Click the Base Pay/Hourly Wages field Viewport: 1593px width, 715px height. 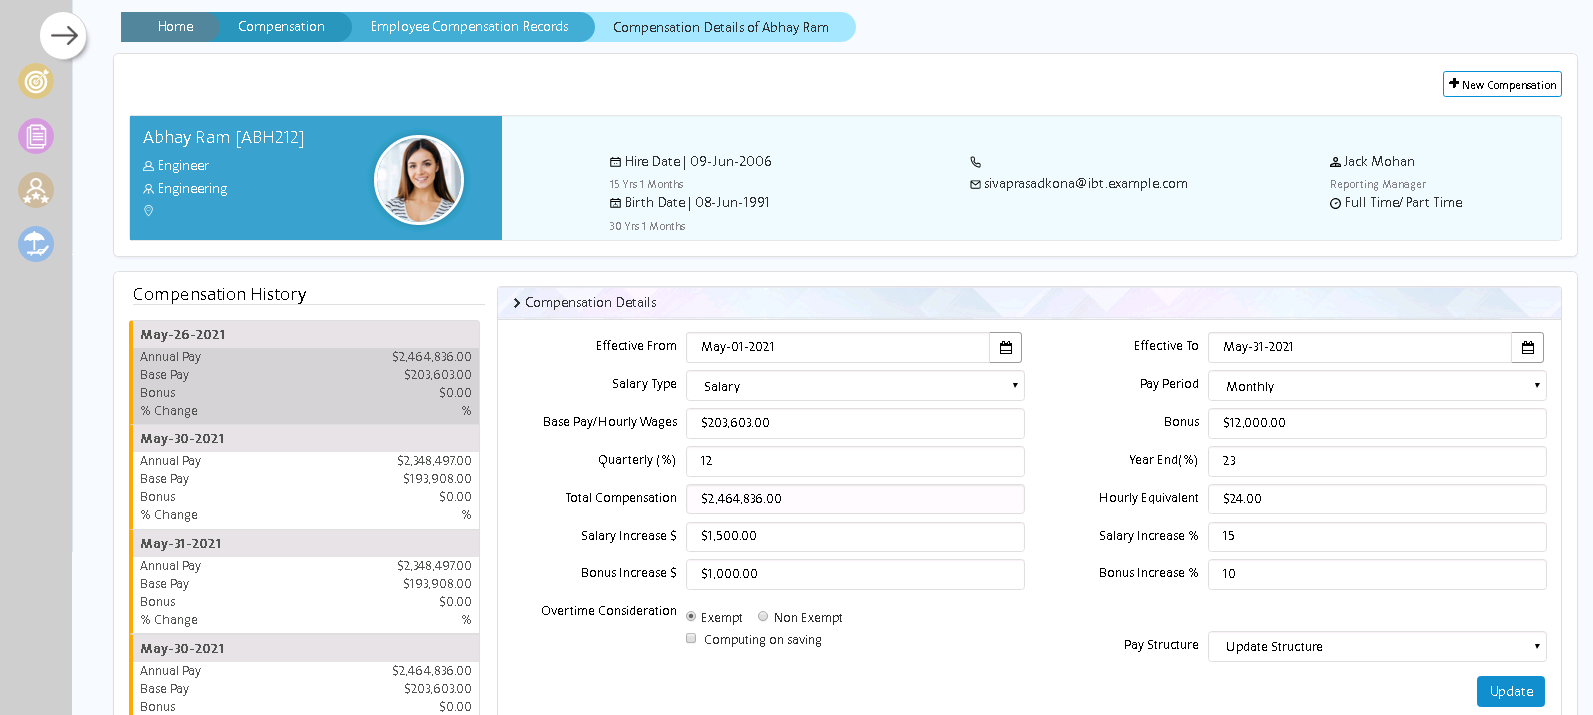855,423
